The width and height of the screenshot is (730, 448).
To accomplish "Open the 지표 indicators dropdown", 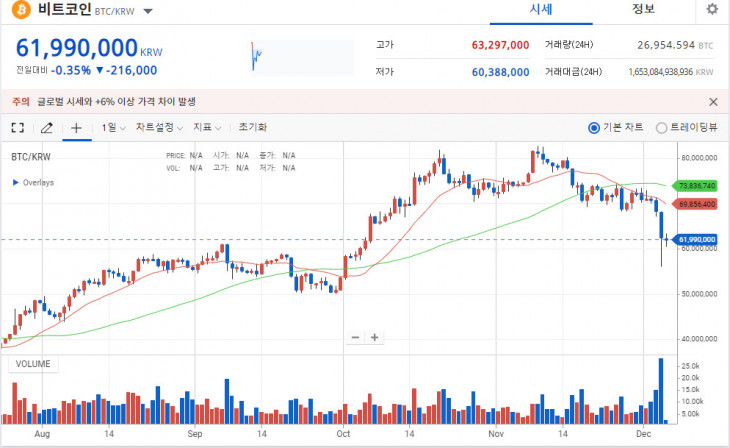I will pyautogui.click(x=208, y=128).
